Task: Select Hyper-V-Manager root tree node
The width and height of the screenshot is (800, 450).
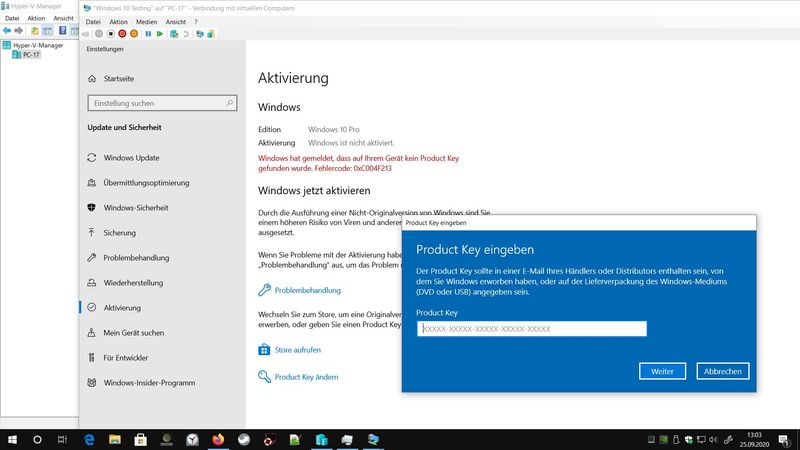Action: pos(38,45)
